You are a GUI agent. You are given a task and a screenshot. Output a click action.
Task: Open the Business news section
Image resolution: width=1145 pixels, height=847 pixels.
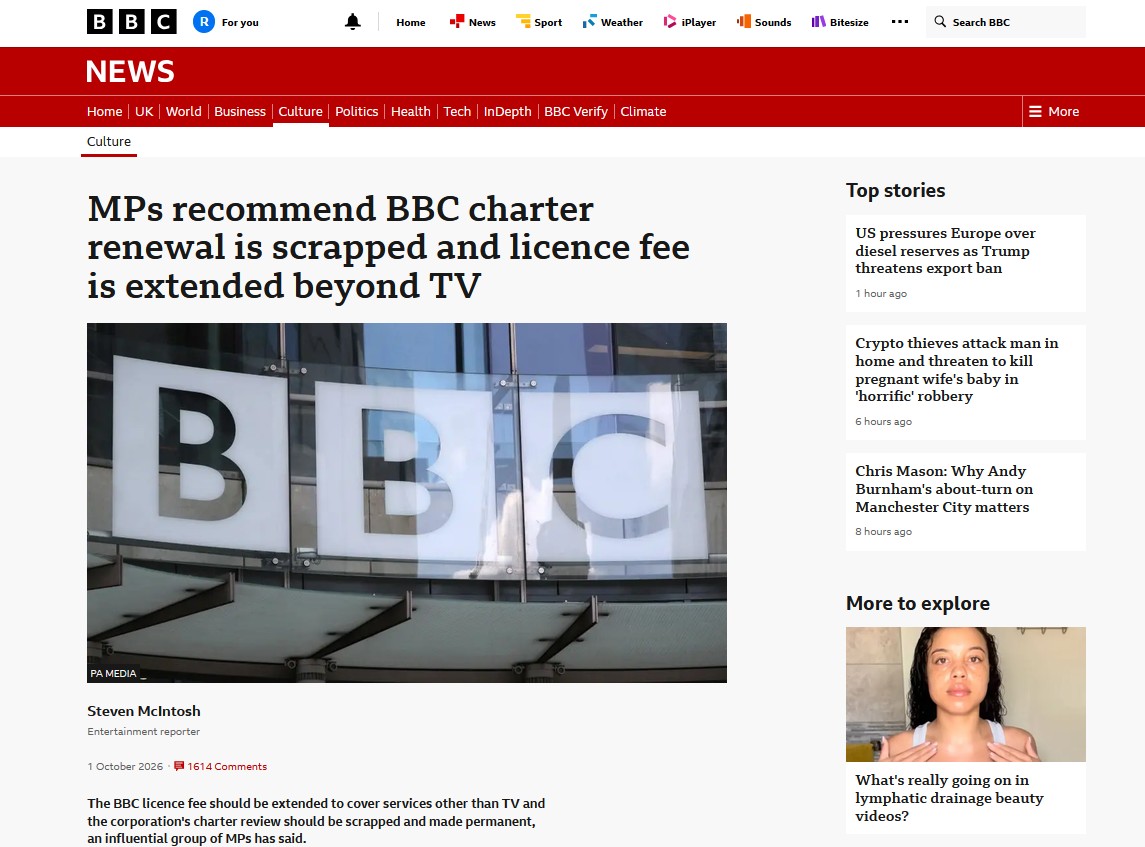(x=240, y=112)
